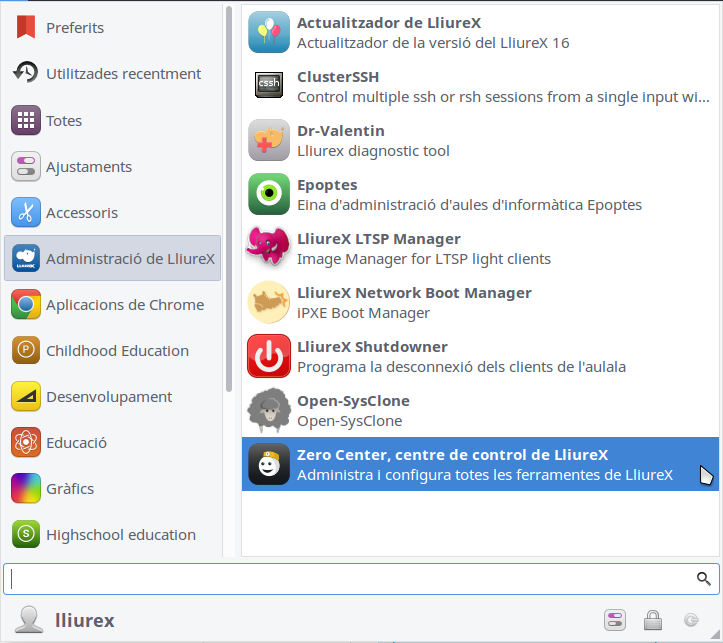This screenshot has height=643, width=723.
Task: Click the lock screen button
Action: (x=652, y=620)
